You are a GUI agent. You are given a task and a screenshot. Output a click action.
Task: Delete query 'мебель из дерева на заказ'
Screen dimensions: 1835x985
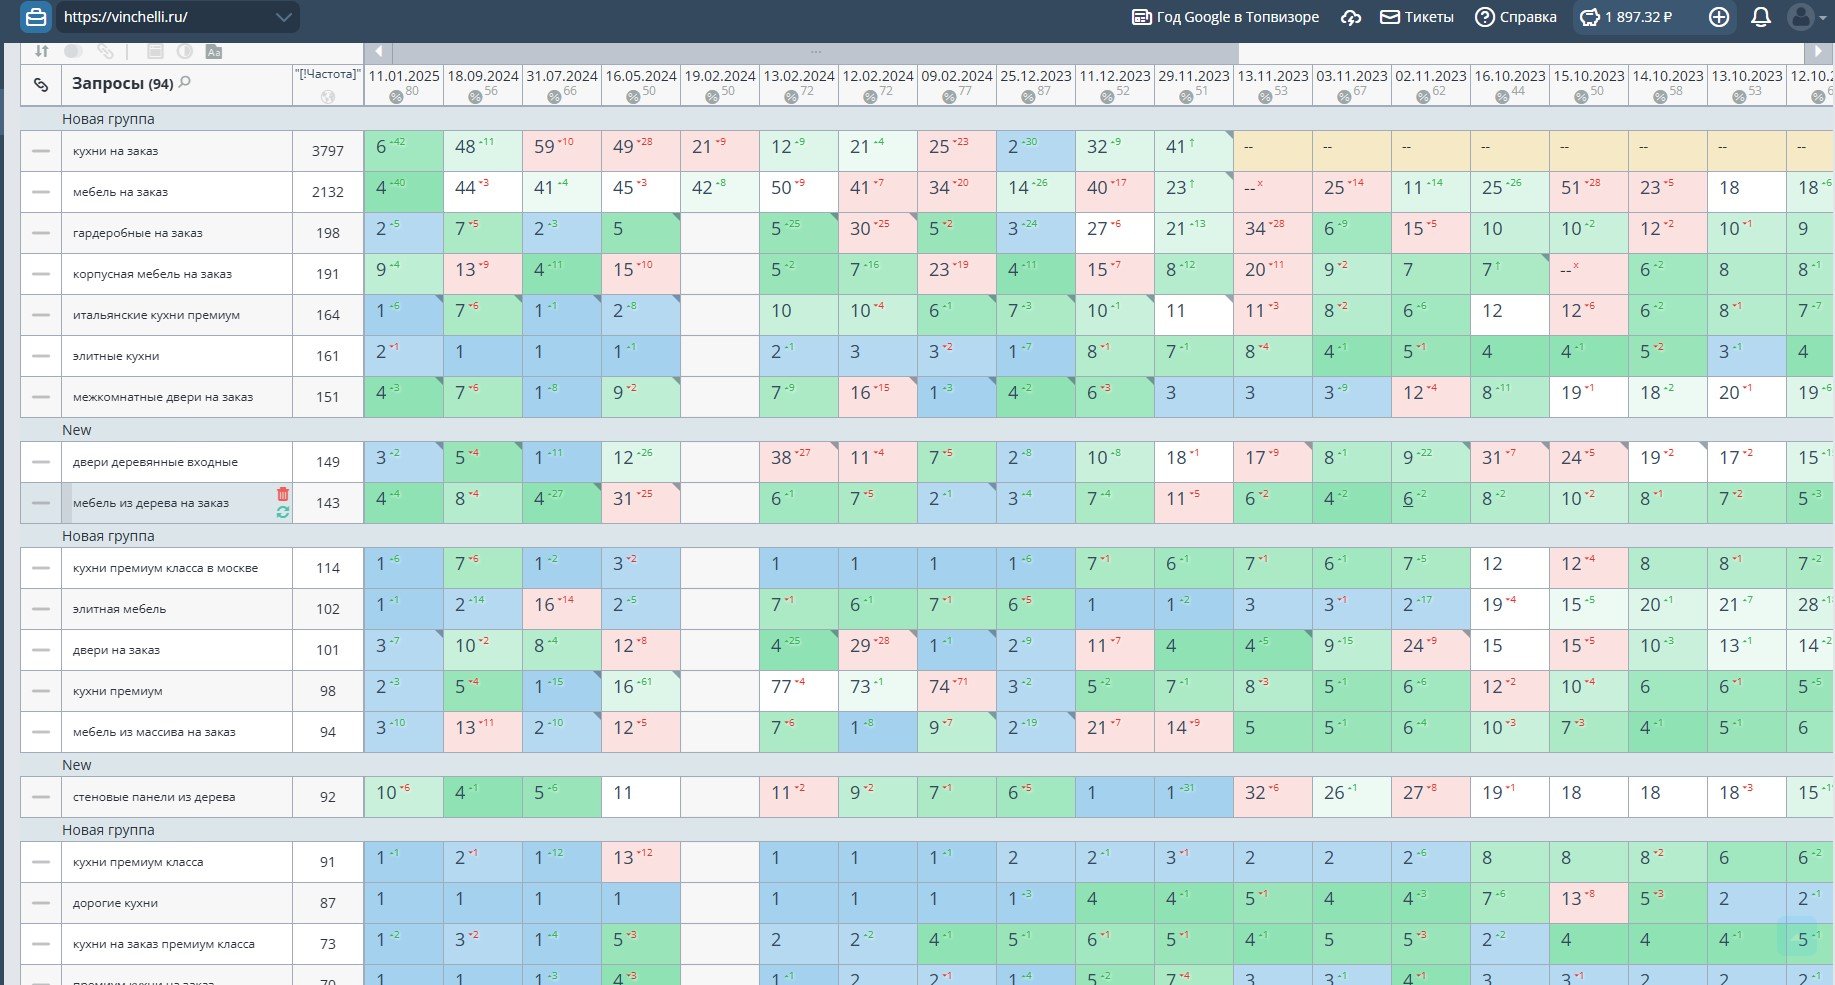pos(283,494)
